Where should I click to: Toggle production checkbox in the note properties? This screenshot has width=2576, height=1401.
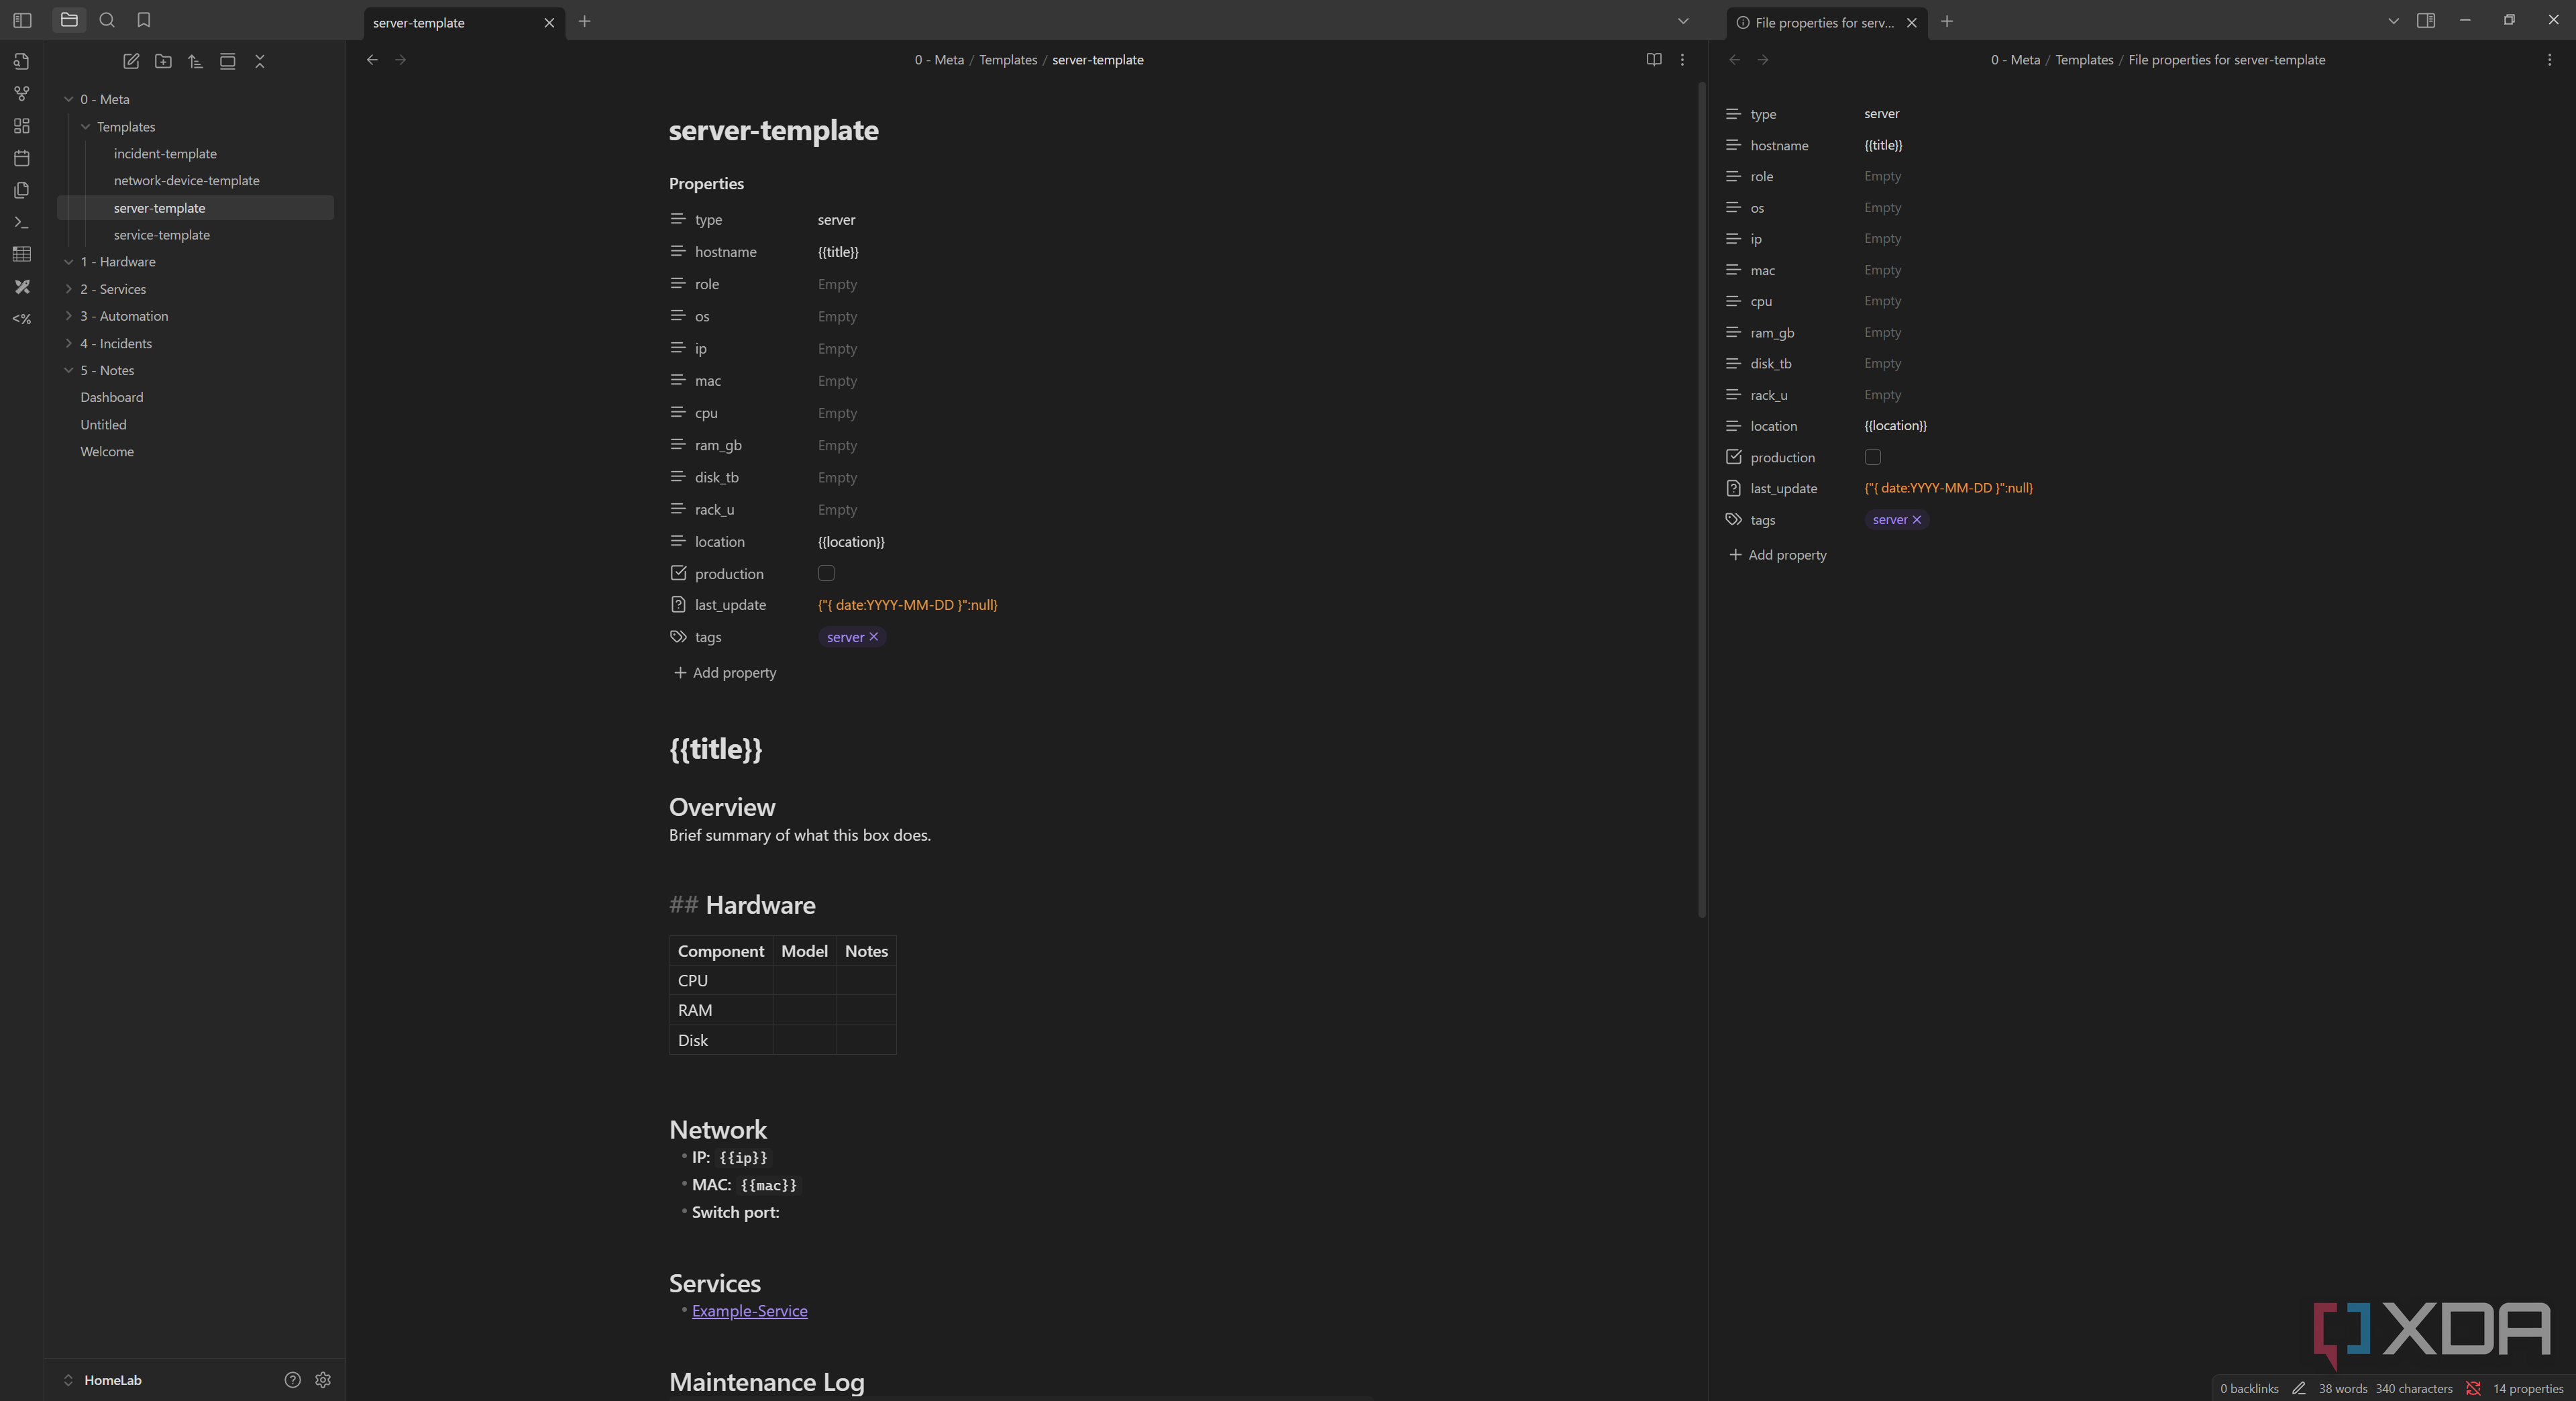826,573
